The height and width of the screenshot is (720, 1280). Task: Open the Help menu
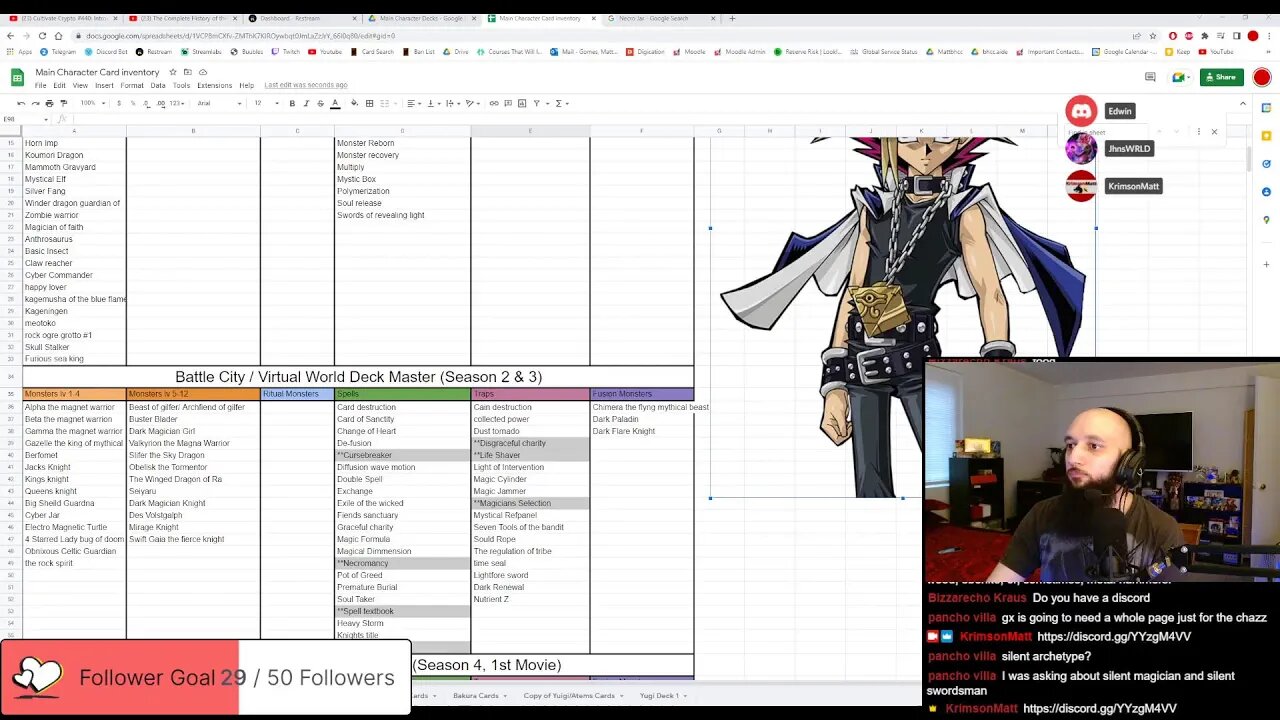tap(246, 85)
